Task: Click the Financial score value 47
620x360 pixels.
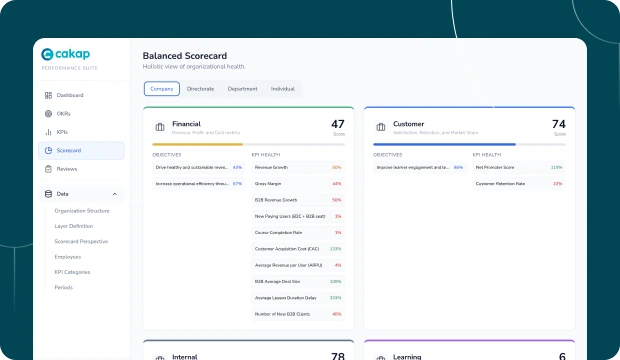Action: tap(338, 124)
